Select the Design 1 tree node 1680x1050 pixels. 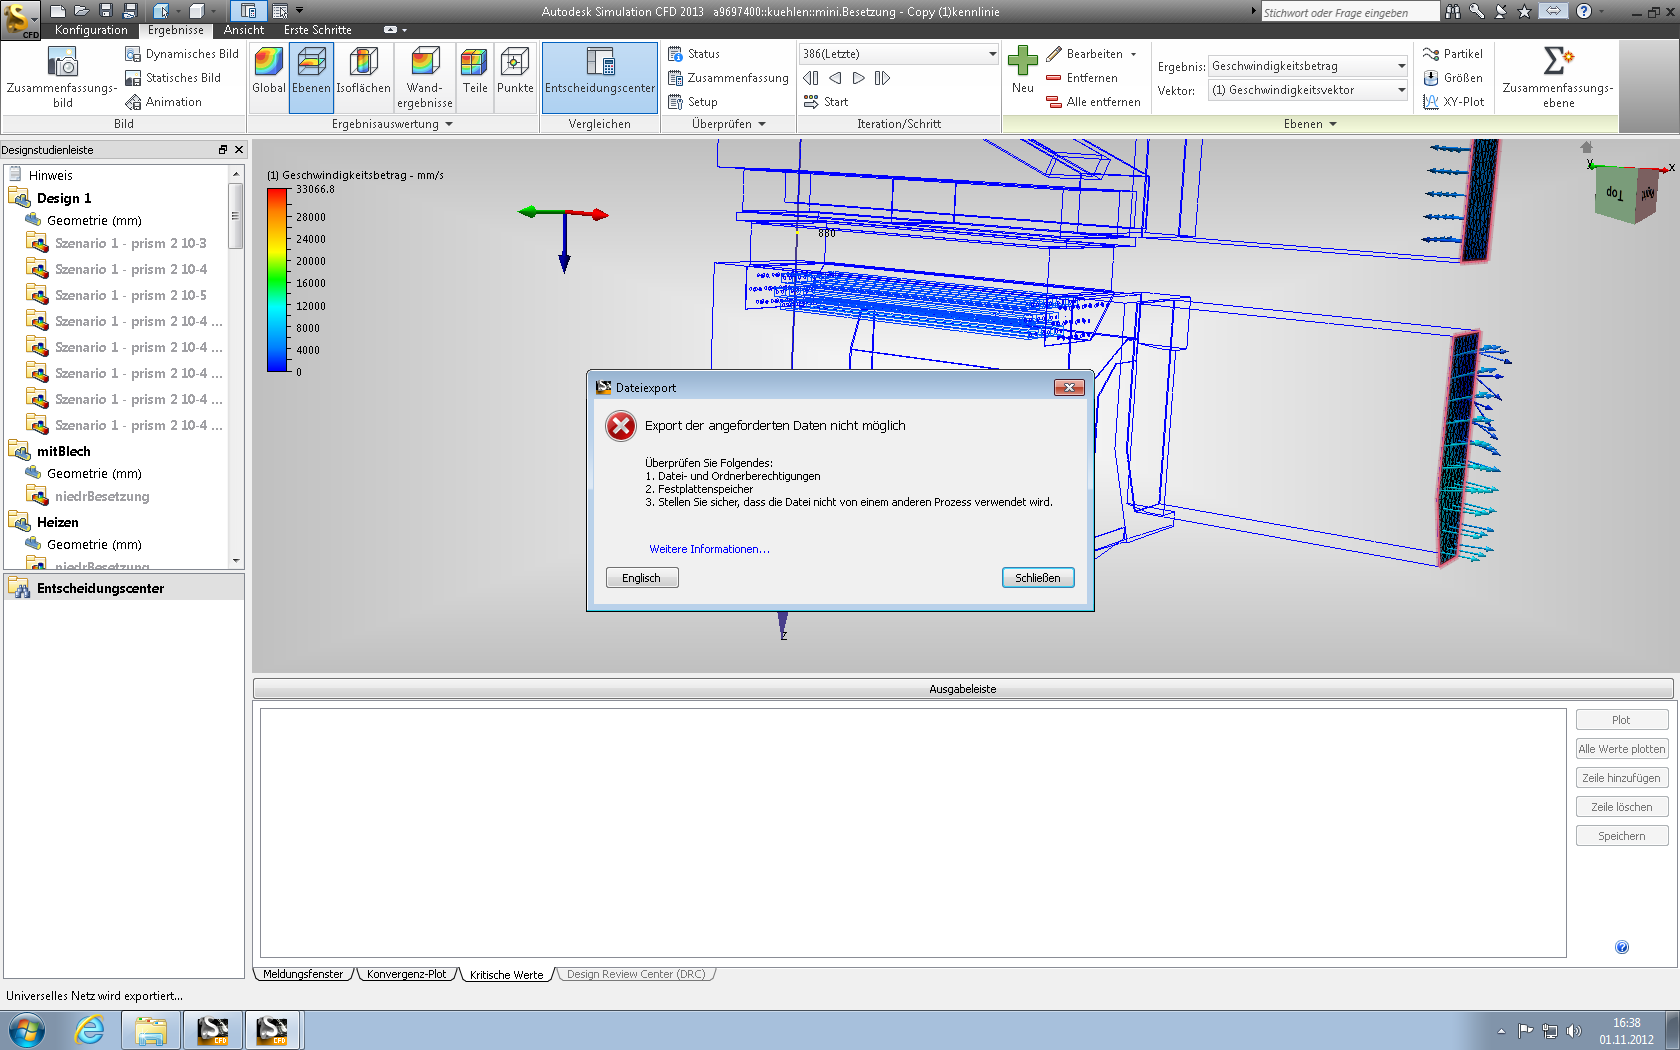click(x=64, y=198)
